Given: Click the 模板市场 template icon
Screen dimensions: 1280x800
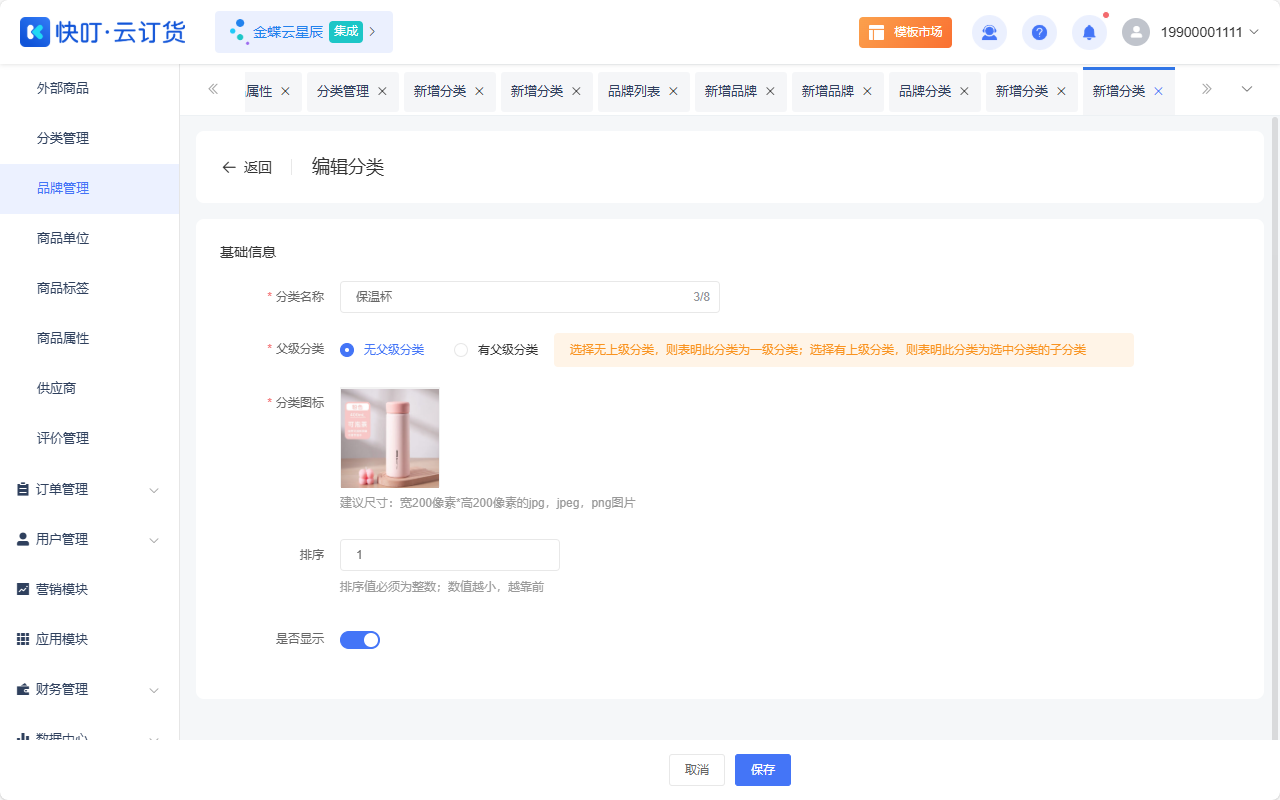Looking at the screenshot, I should tap(876, 32).
